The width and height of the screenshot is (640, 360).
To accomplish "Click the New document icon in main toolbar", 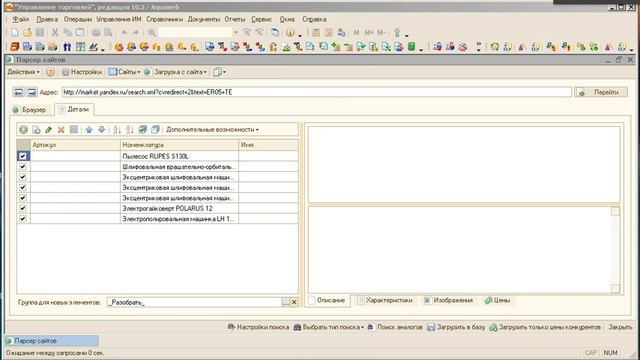I will click(x=15, y=33).
